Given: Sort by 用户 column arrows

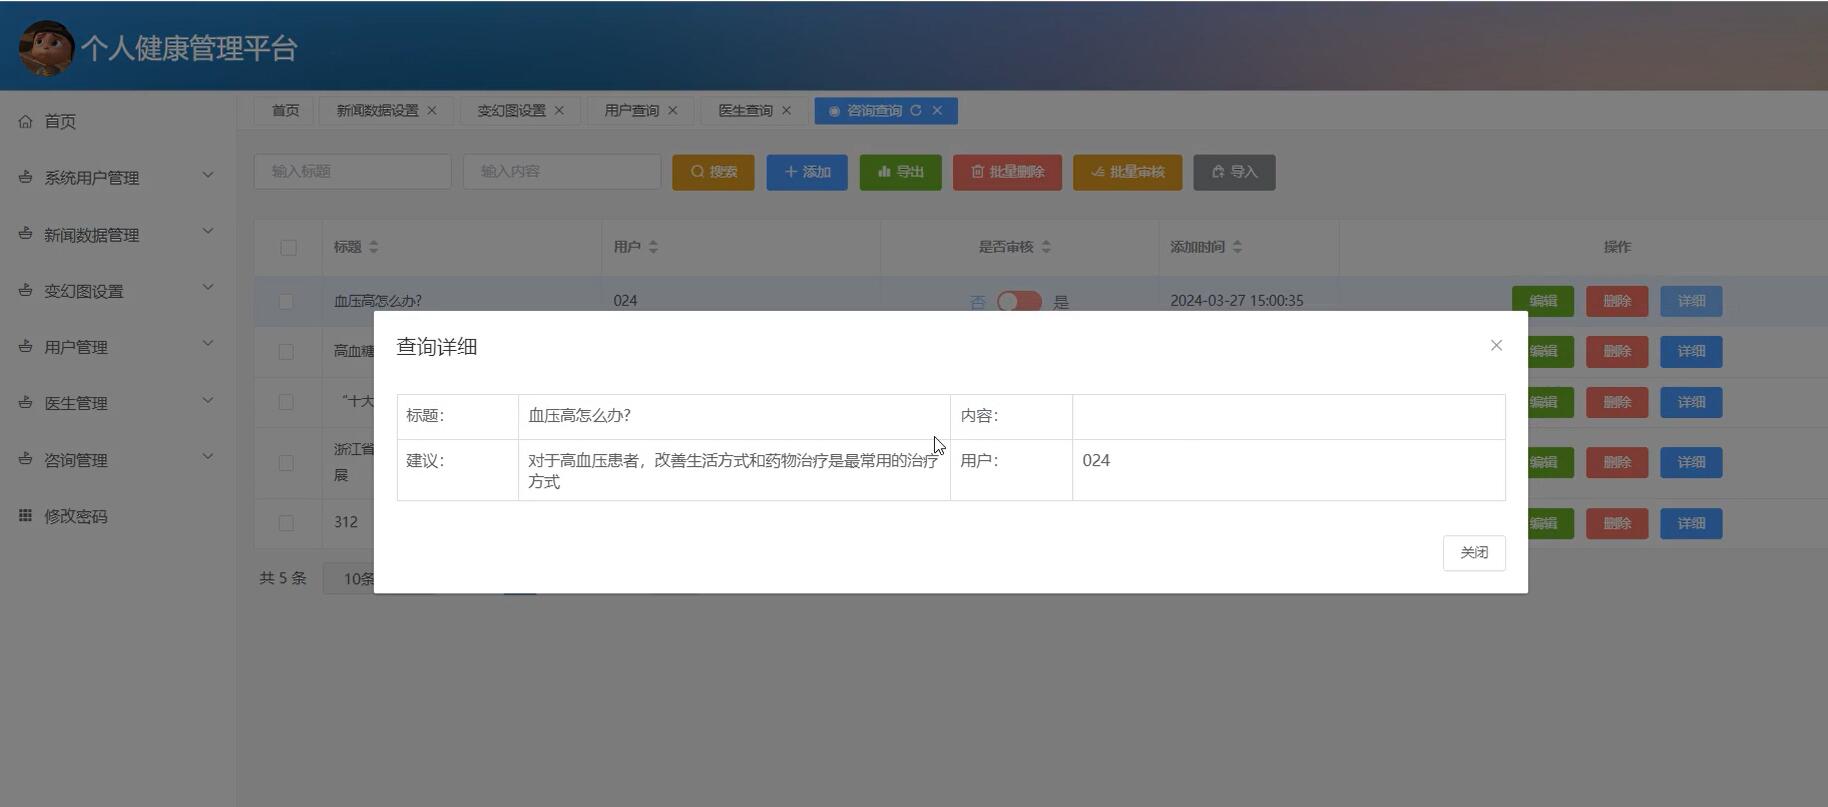Looking at the screenshot, I should [x=653, y=247].
